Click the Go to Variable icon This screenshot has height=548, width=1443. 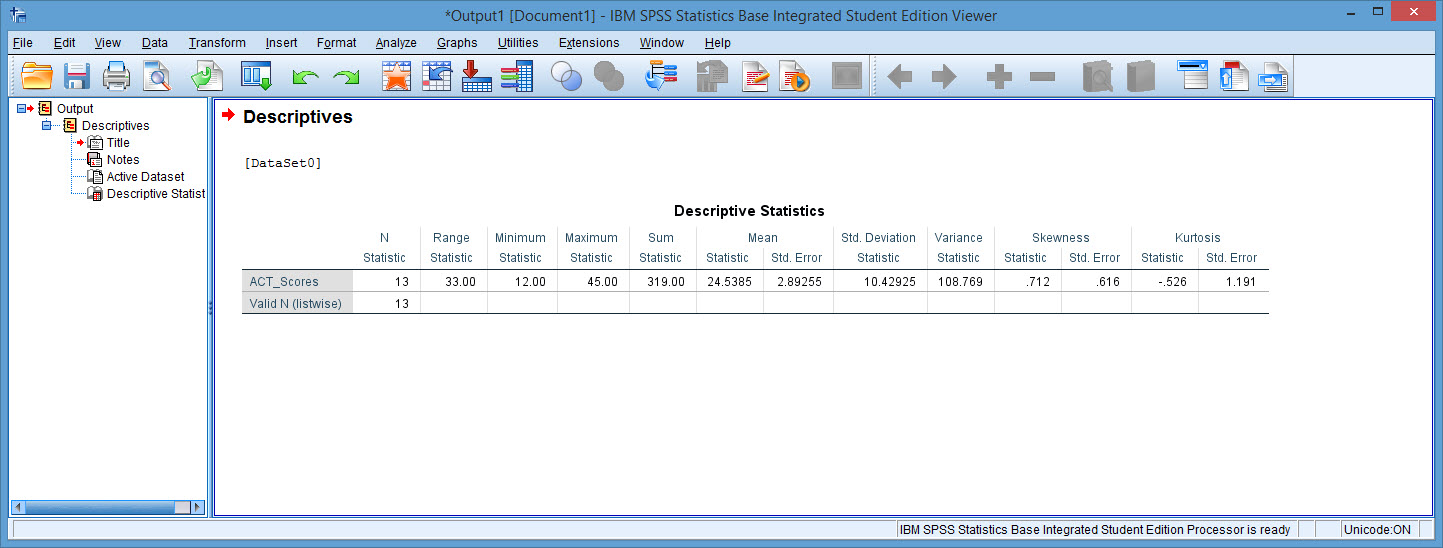pyautogui.click(x=477, y=77)
